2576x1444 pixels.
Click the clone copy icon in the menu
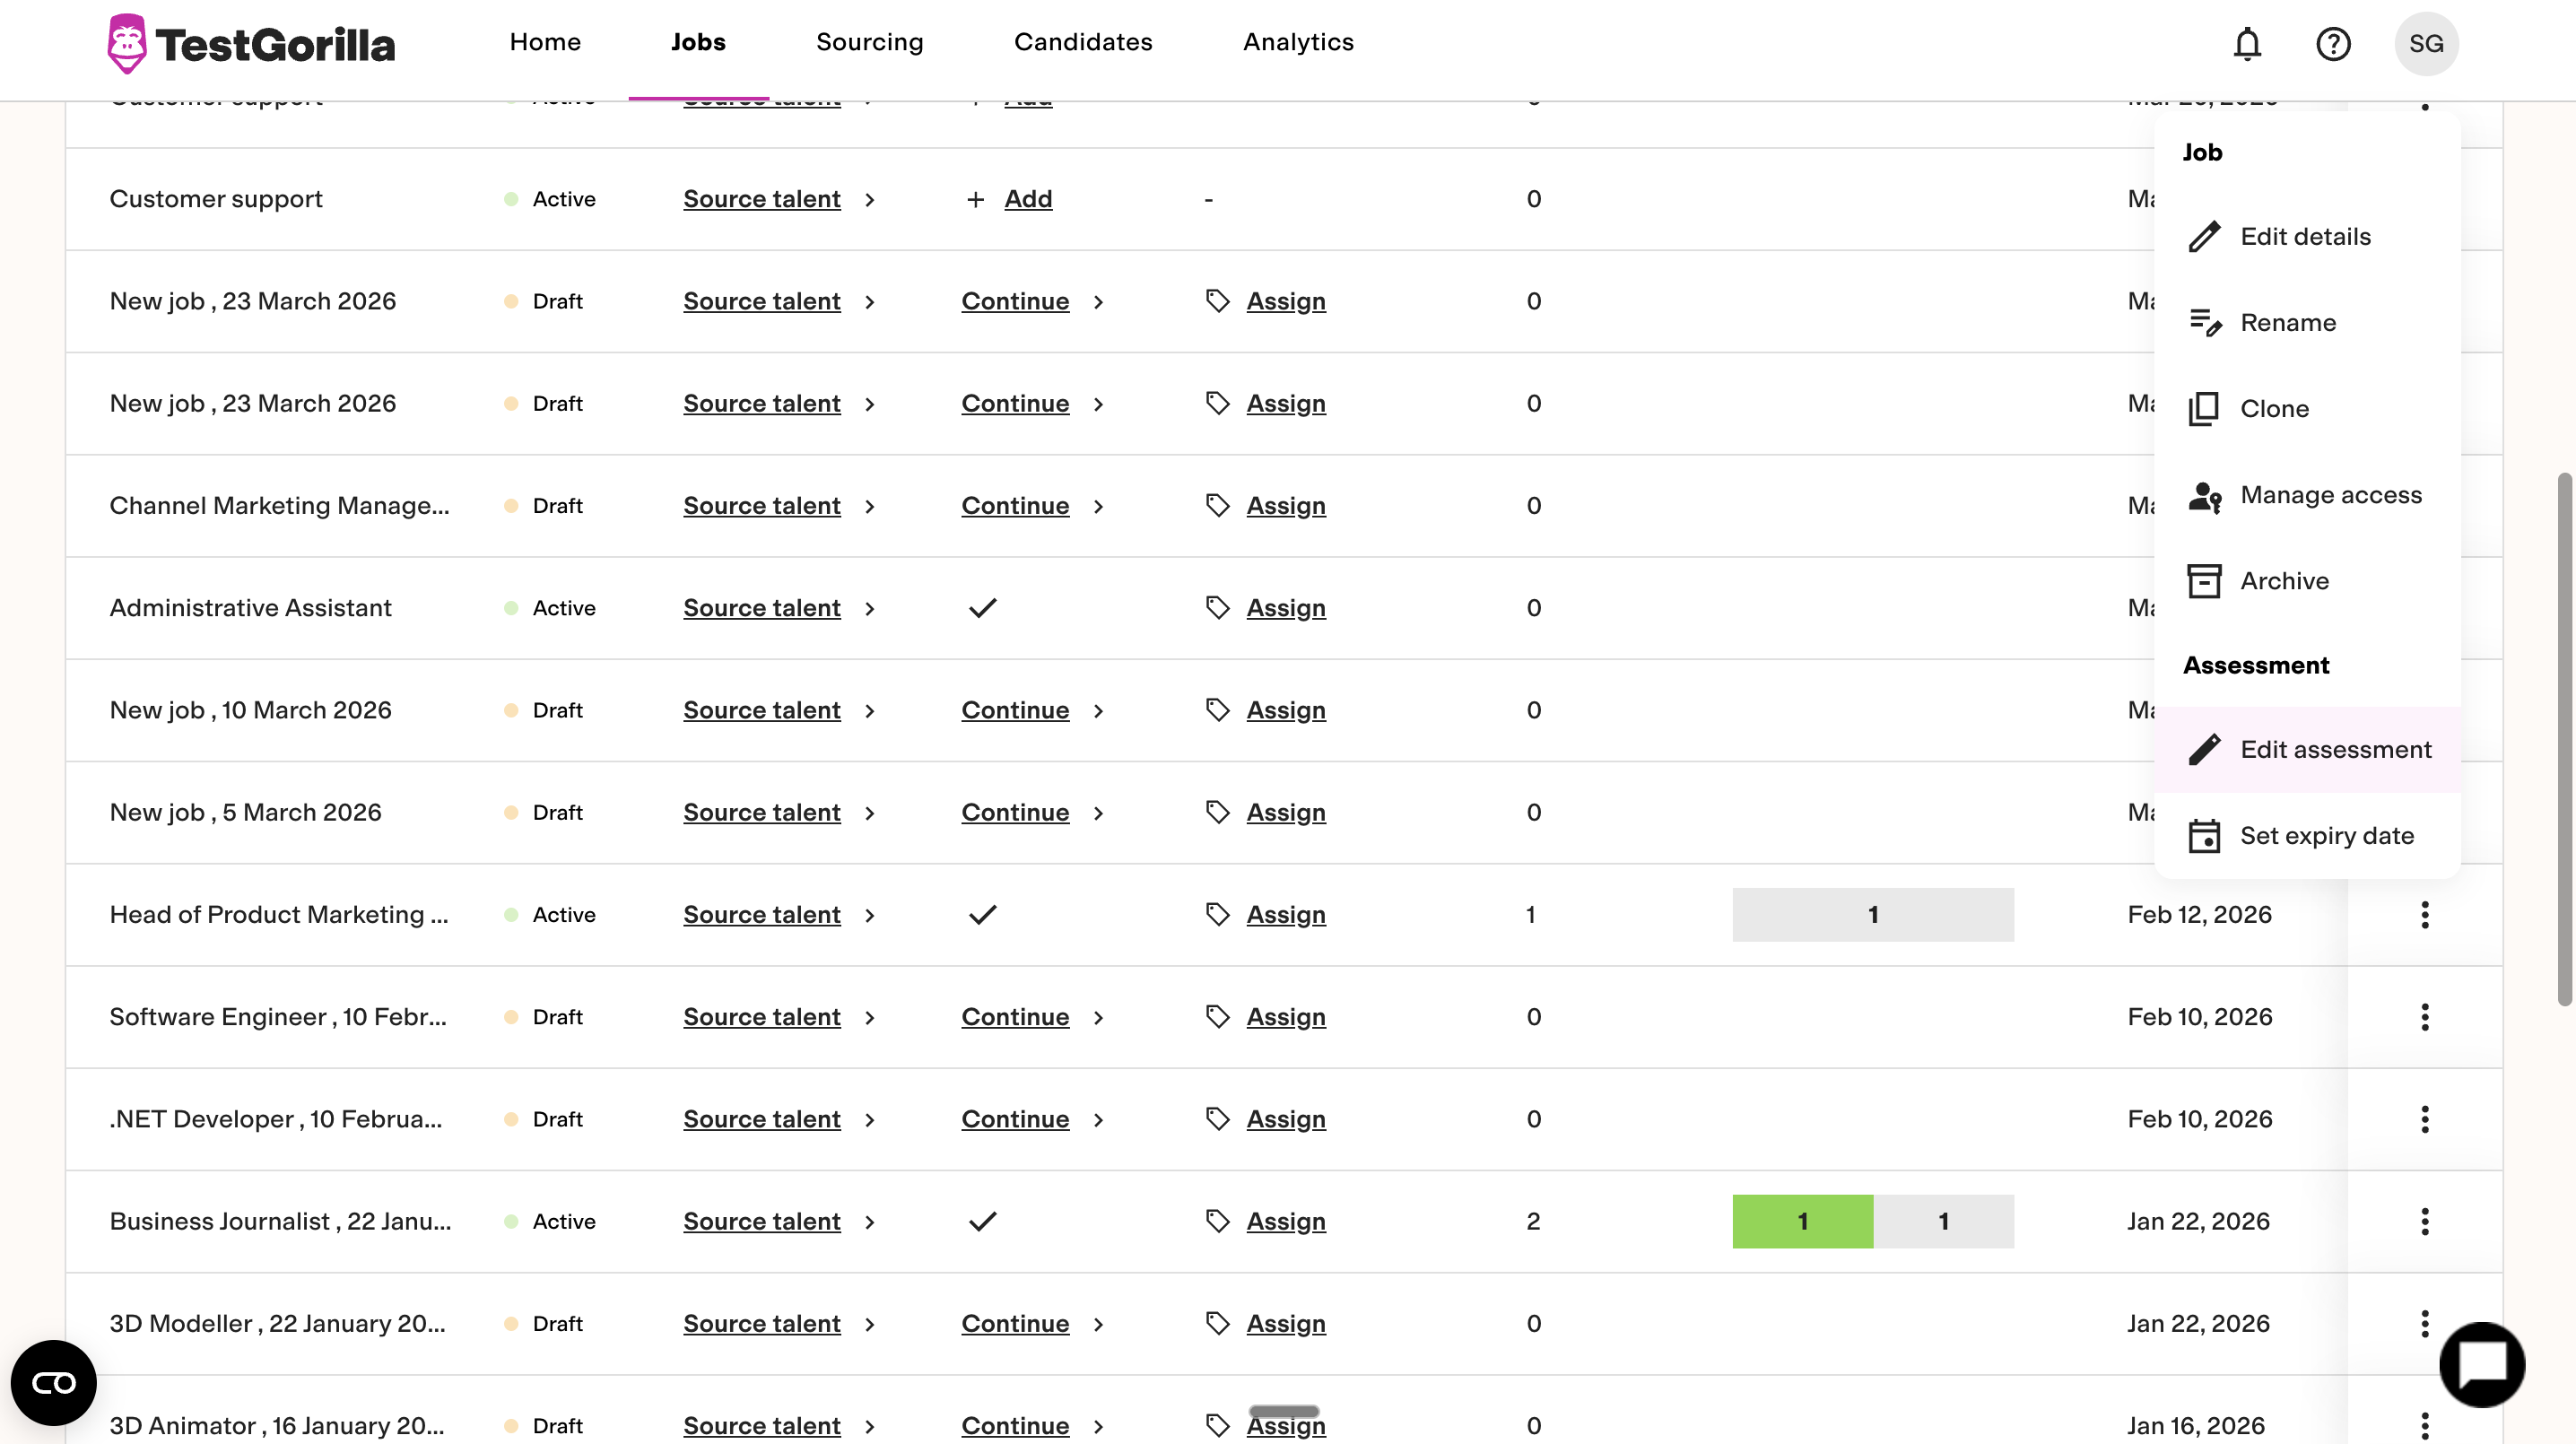(2204, 409)
